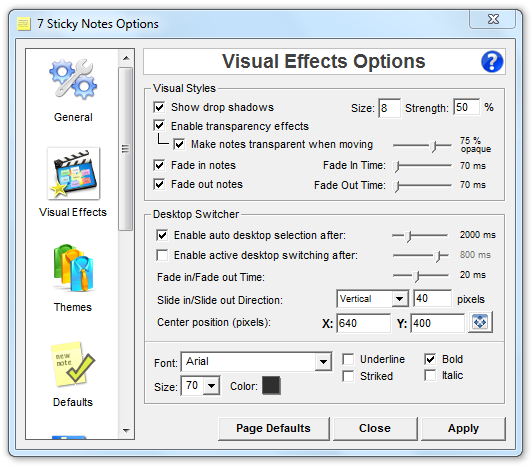Open the Themes shirts icon

pyautogui.click(x=73, y=268)
